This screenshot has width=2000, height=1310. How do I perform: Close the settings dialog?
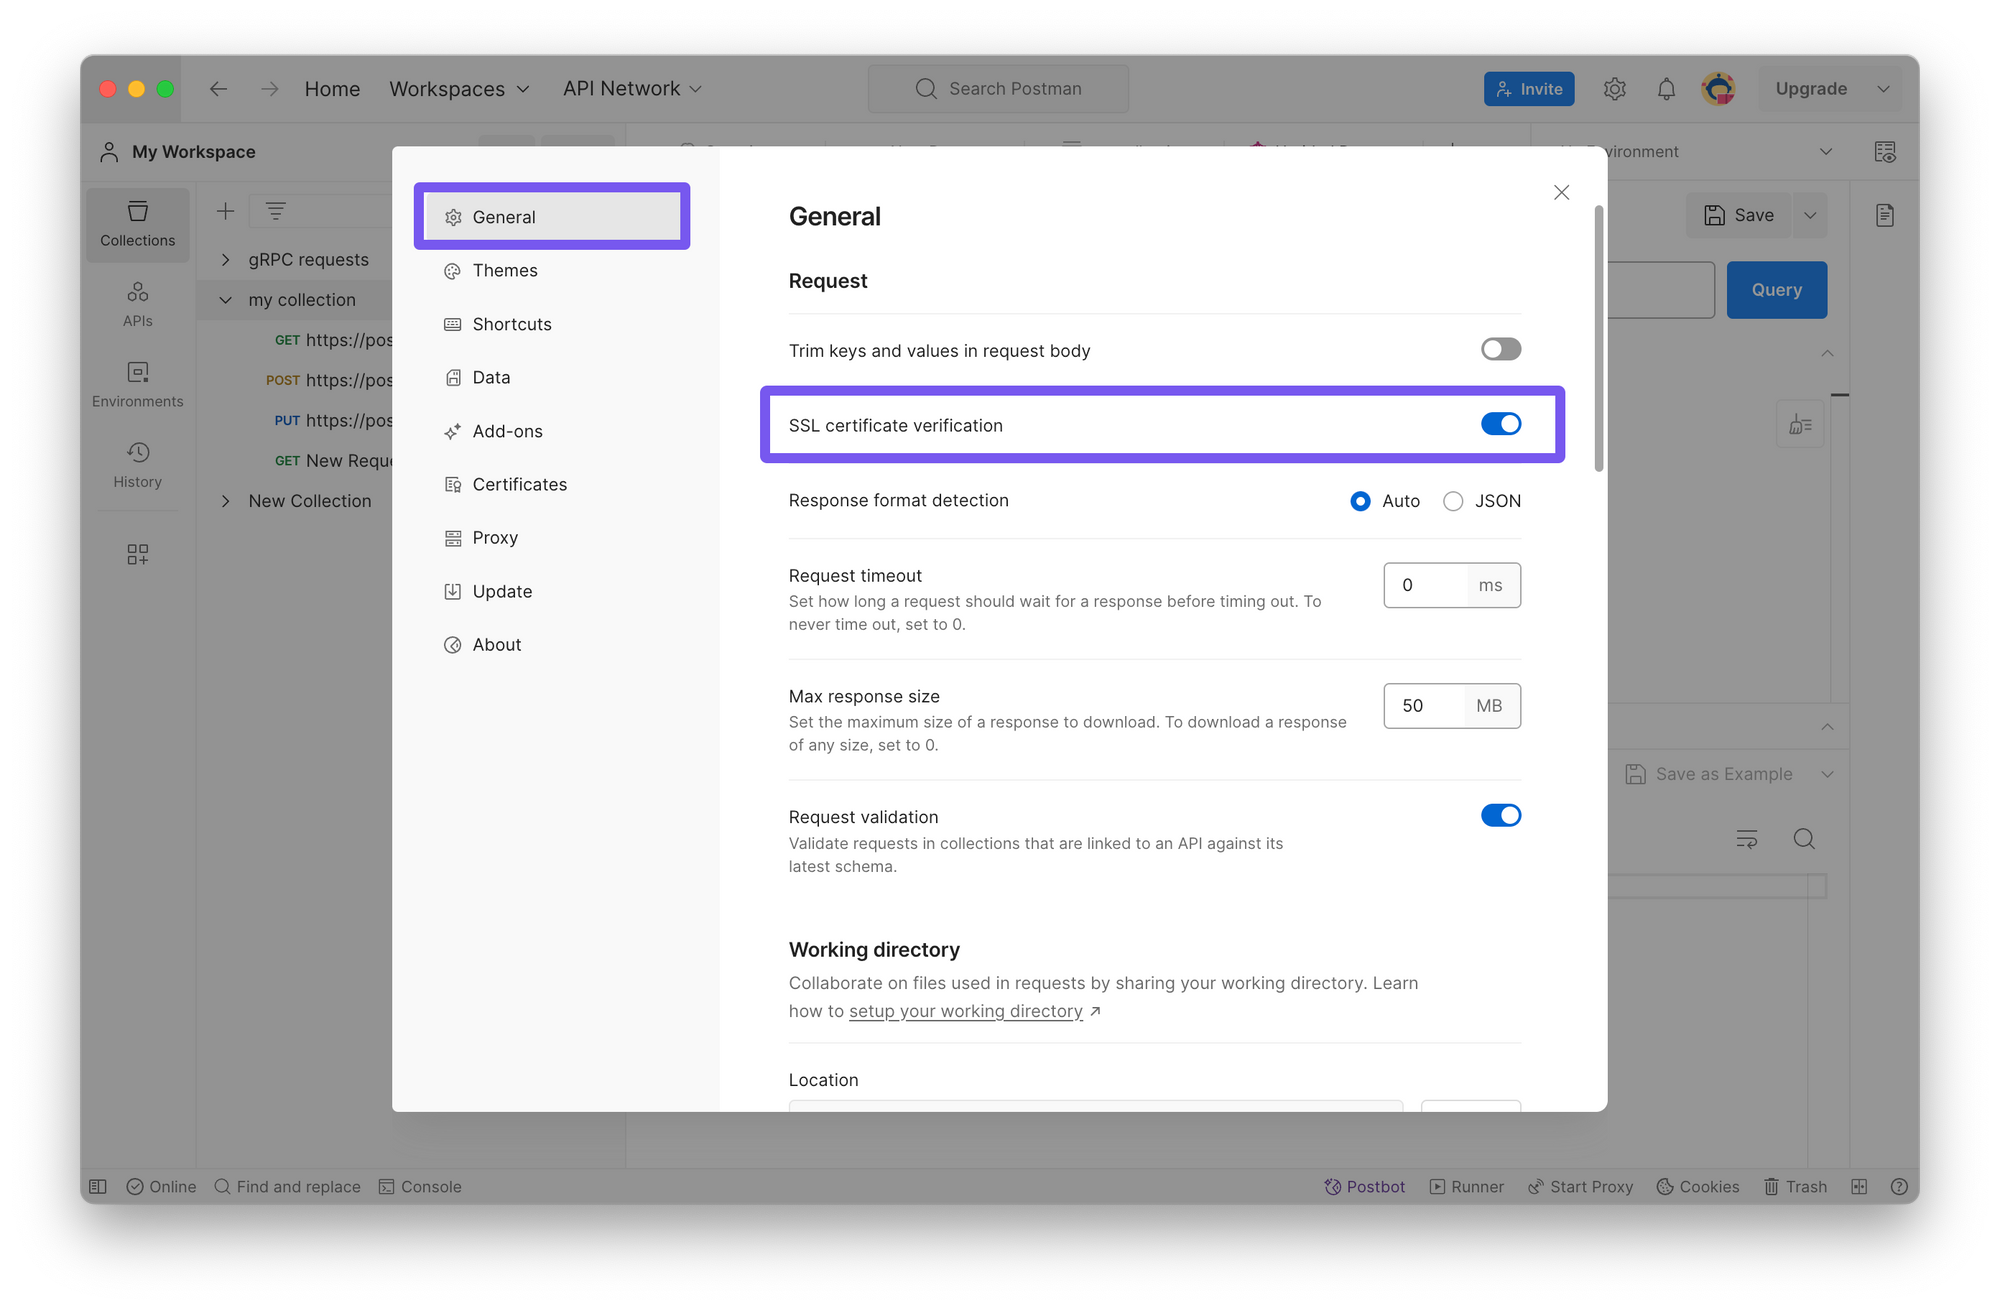coord(1561,192)
